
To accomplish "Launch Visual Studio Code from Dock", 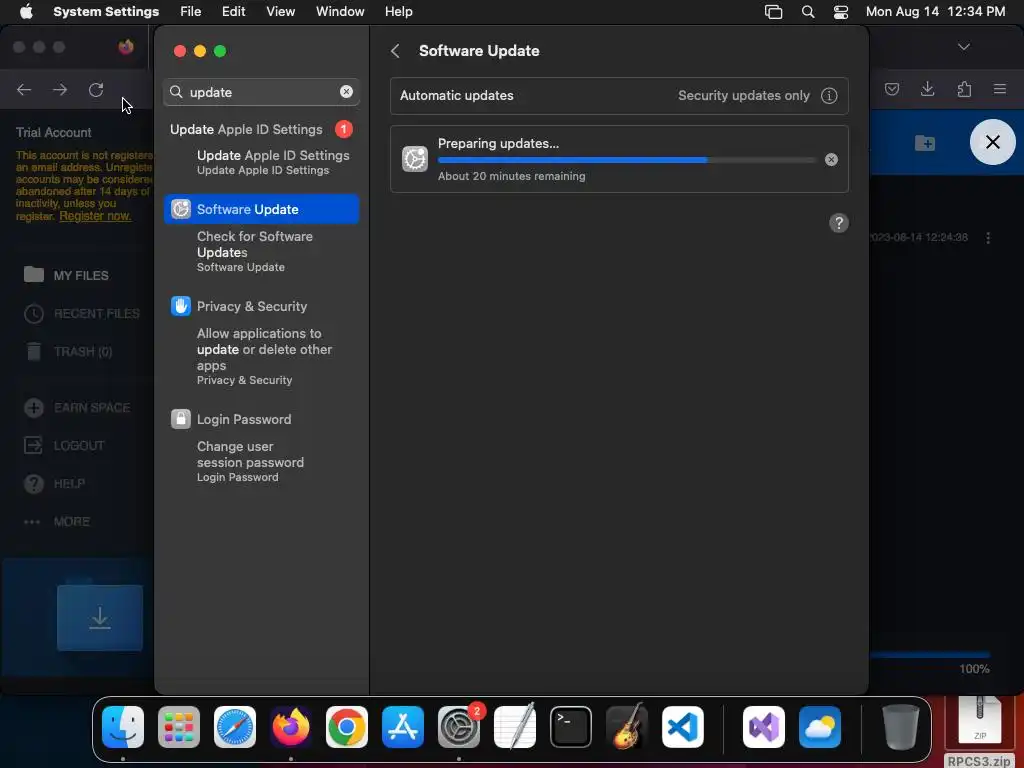I will 682,726.
